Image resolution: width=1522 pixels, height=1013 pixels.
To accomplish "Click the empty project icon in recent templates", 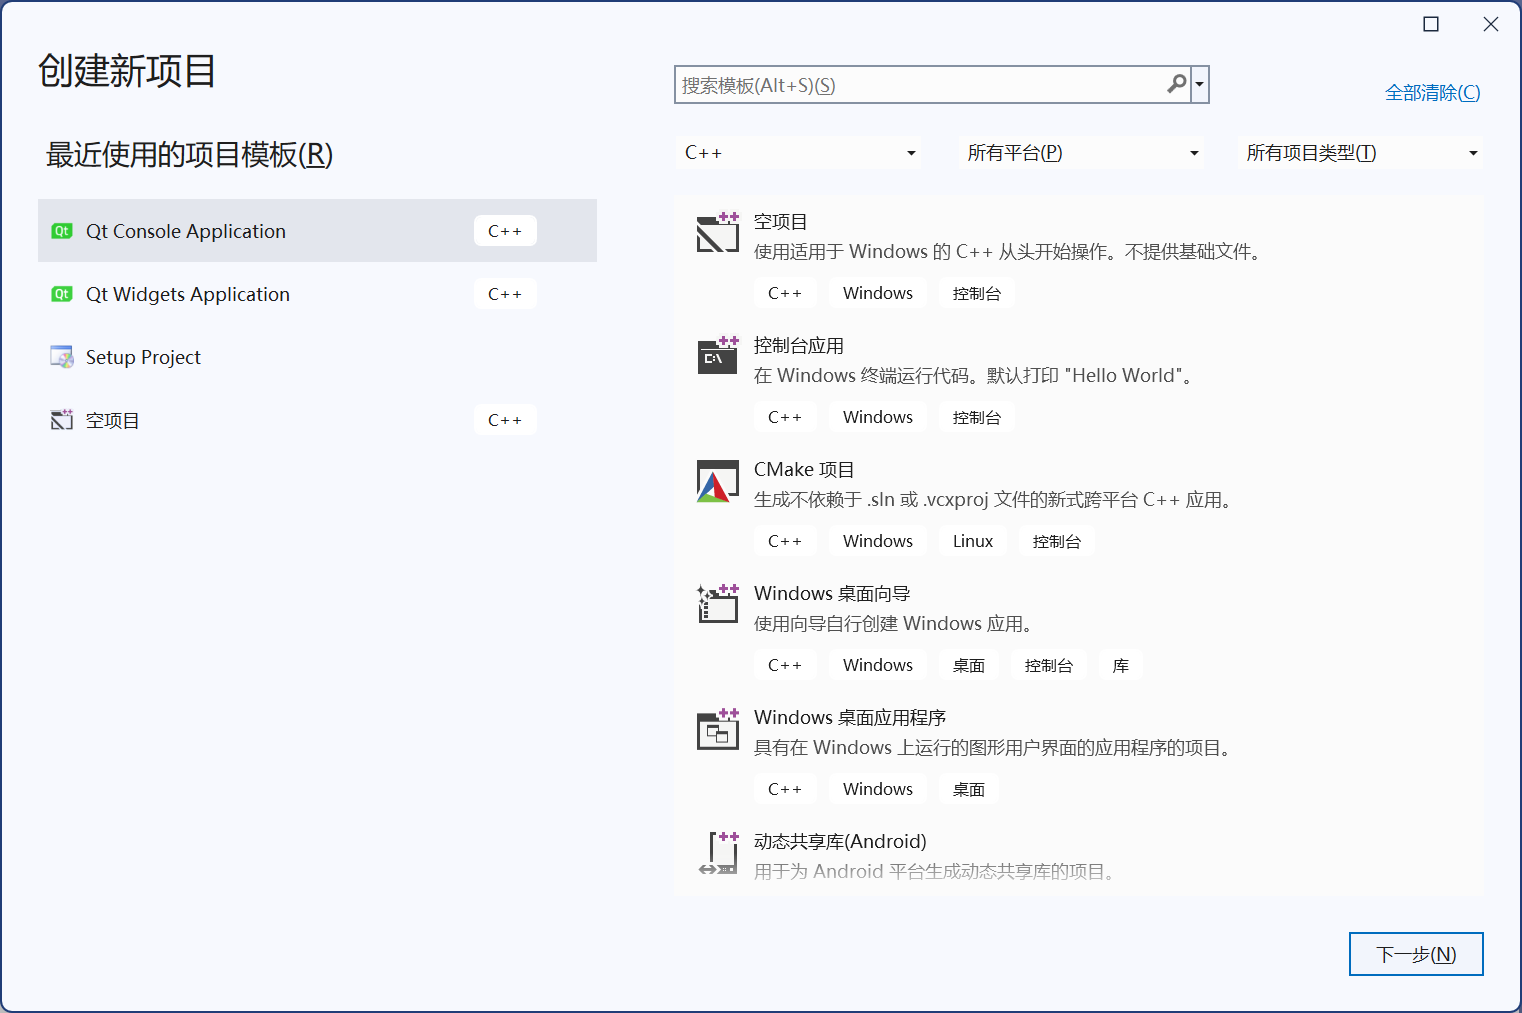I will coord(62,420).
